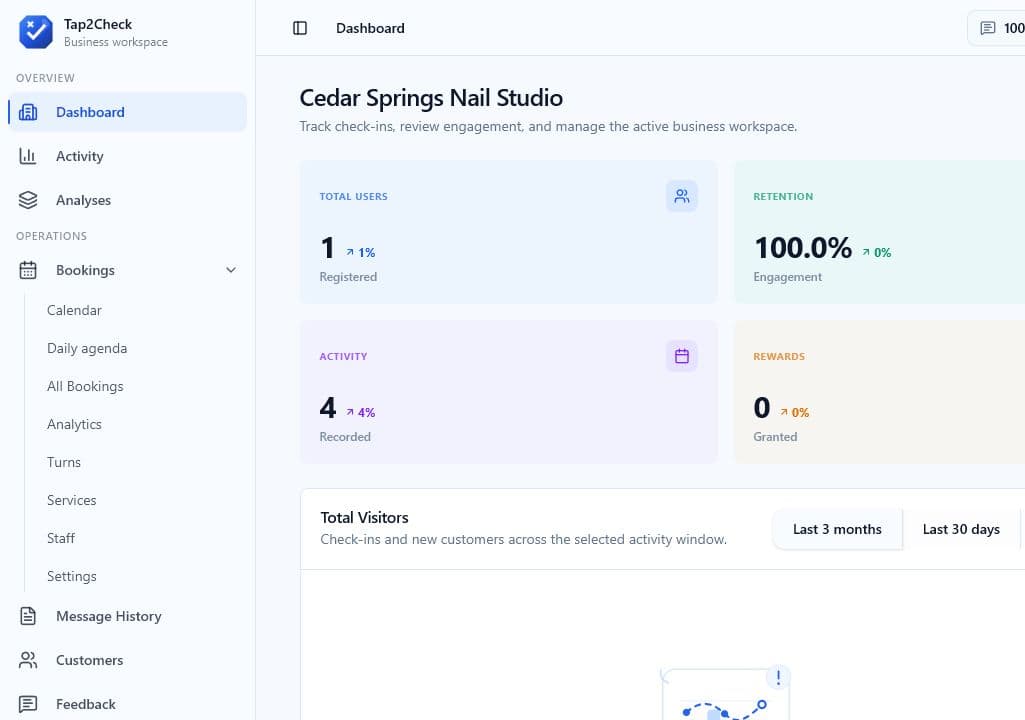This screenshot has width=1025, height=720.
Task: Click the Activity bar chart icon
Action: [27, 156]
